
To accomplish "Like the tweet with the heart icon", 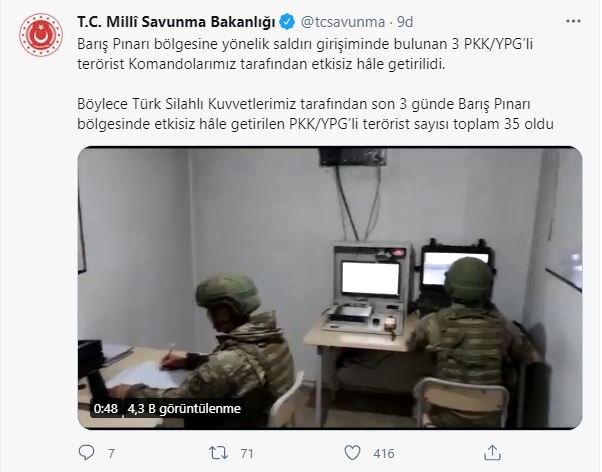I will click(x=352, y=452).
